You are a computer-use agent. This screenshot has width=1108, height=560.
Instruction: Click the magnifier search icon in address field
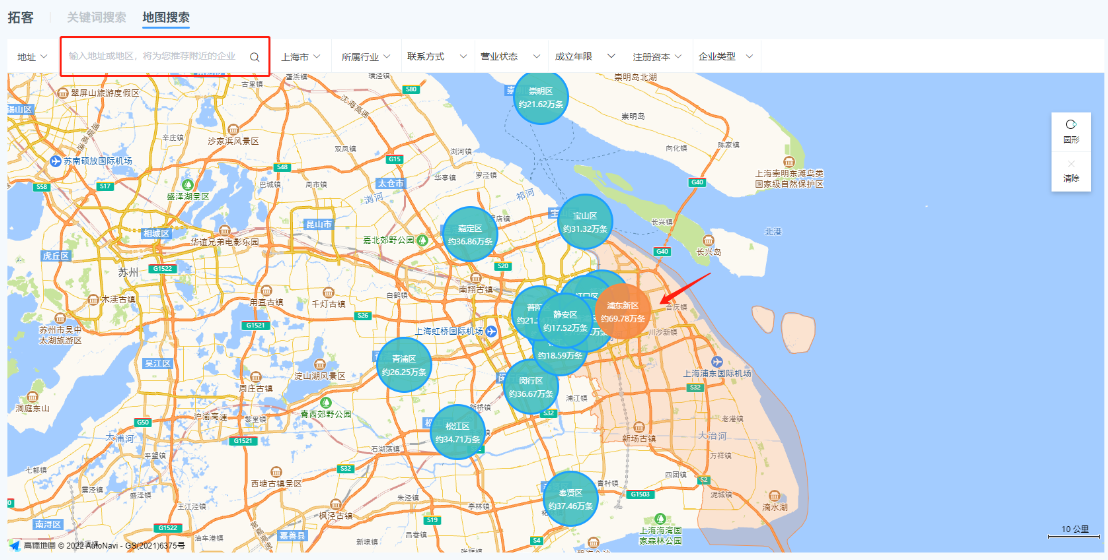pos(254,57)
